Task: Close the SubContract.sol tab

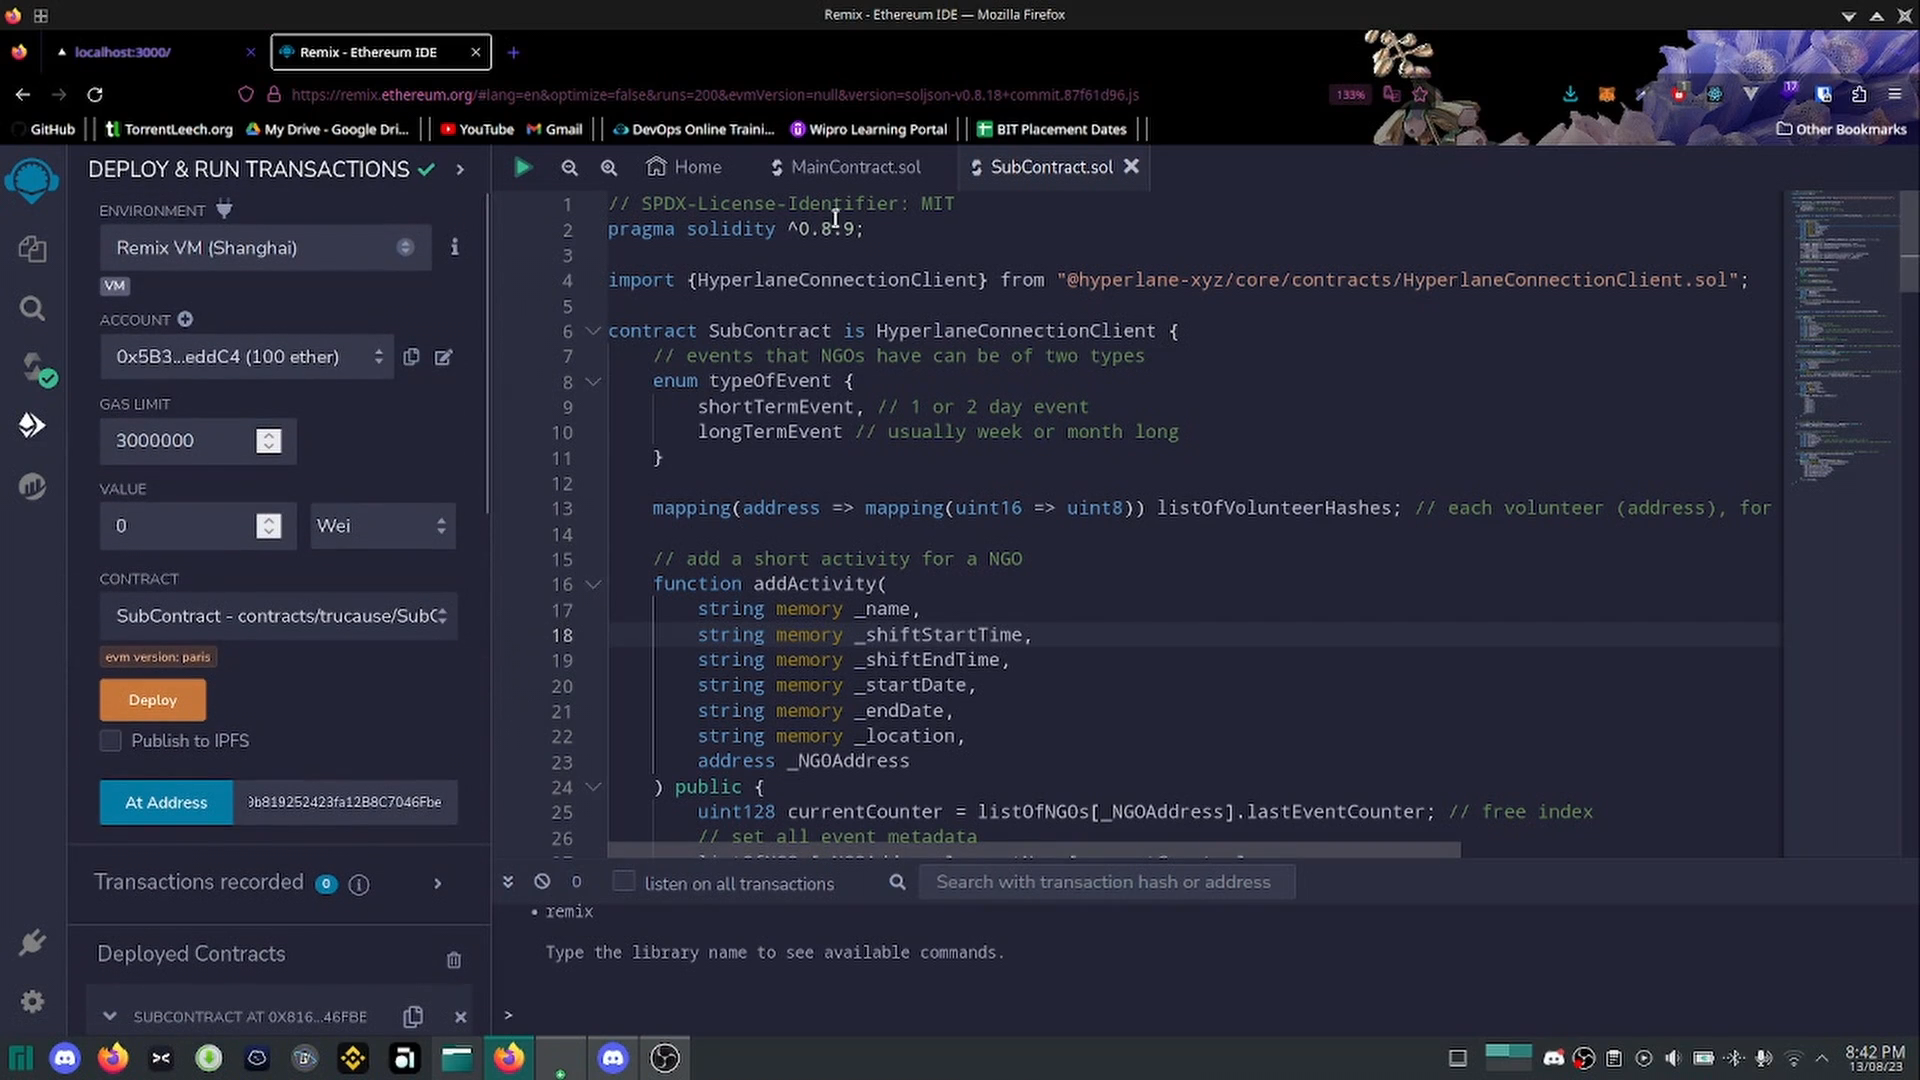Action: pyautogui.click(x=1131, y=166)
